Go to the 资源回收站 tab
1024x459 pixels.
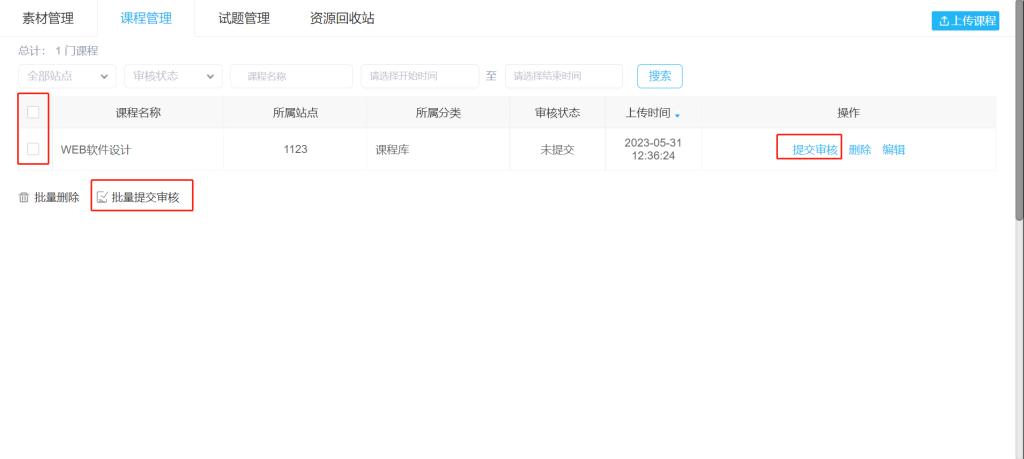pos(342,18)
